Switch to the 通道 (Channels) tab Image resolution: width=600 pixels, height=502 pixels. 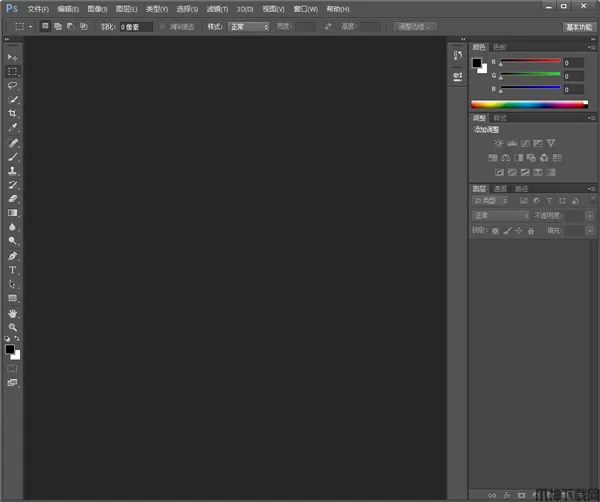coord(500,188)
